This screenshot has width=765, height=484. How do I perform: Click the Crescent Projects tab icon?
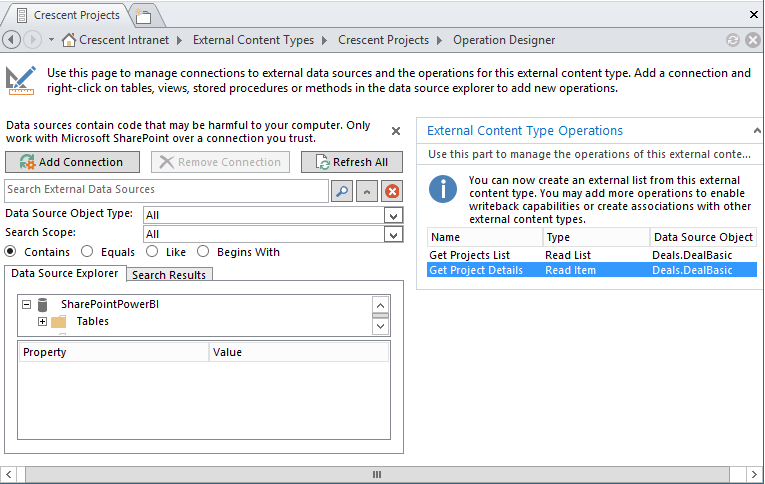click(22, 16)
